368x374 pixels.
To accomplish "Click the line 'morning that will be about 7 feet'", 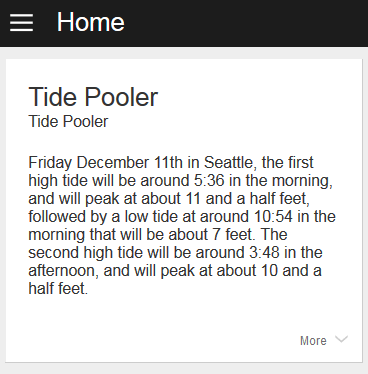I will 158,235.
